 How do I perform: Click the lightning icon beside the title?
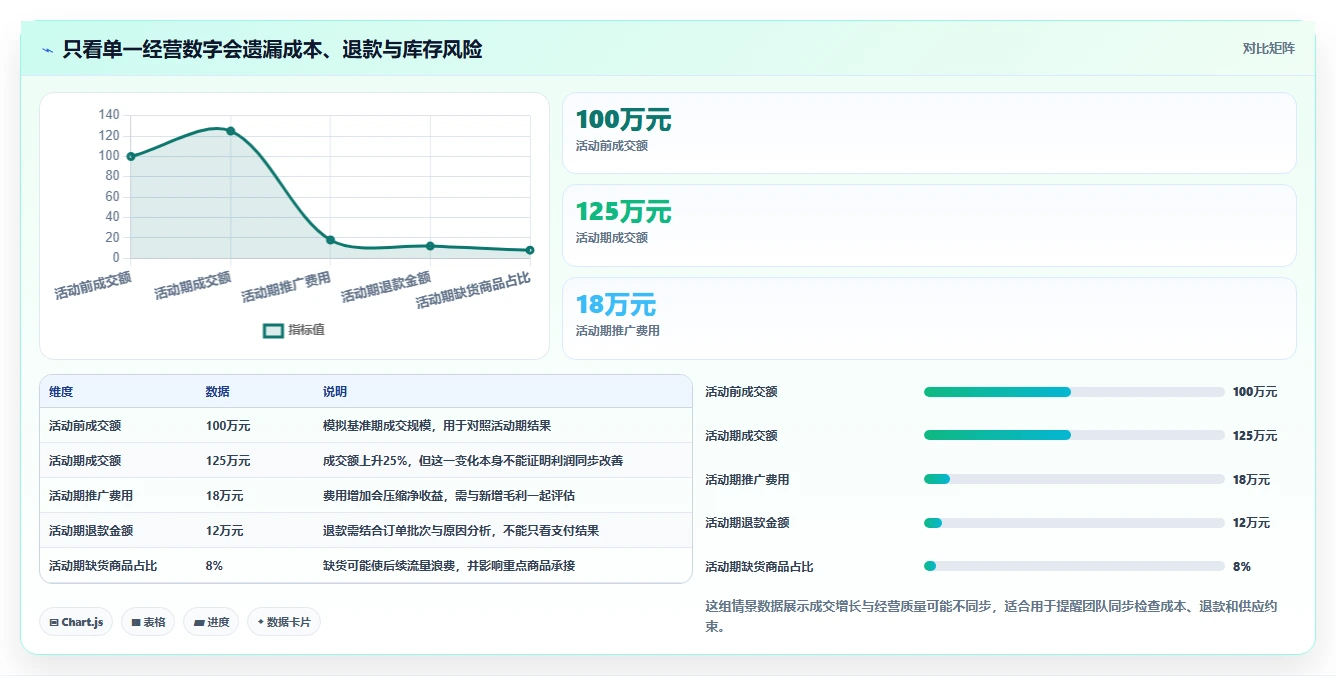[48, 49]
